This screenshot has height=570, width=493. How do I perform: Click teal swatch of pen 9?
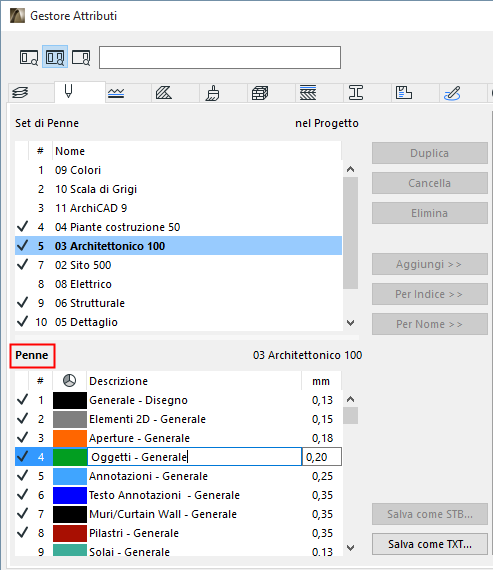coord(70,550)
